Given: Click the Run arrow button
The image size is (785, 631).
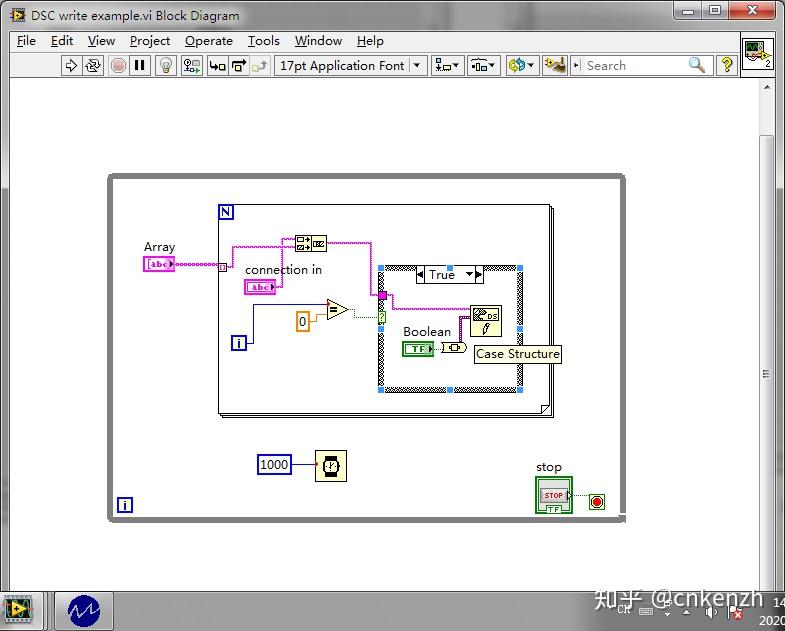Looking at the screenshot, I should coord(71,66).
